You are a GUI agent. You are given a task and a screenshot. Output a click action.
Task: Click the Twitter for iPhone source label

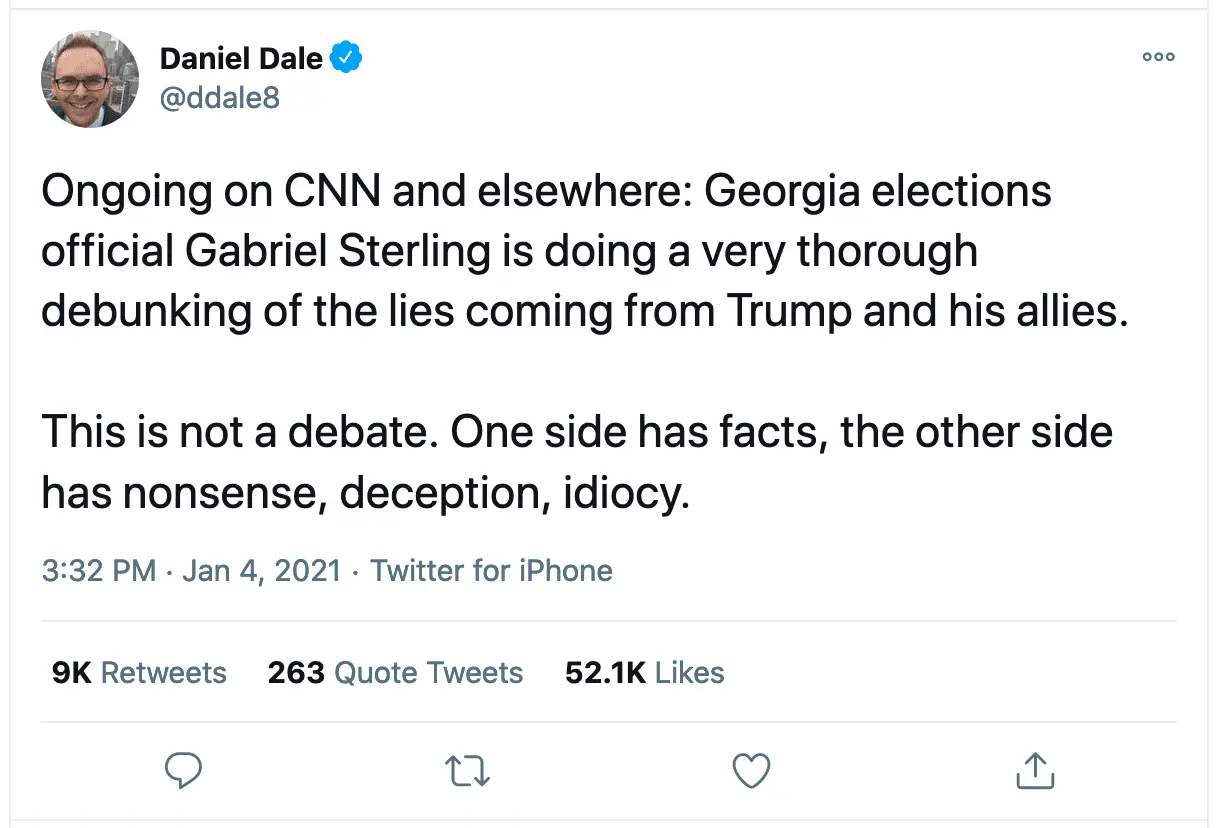point(491,571)
